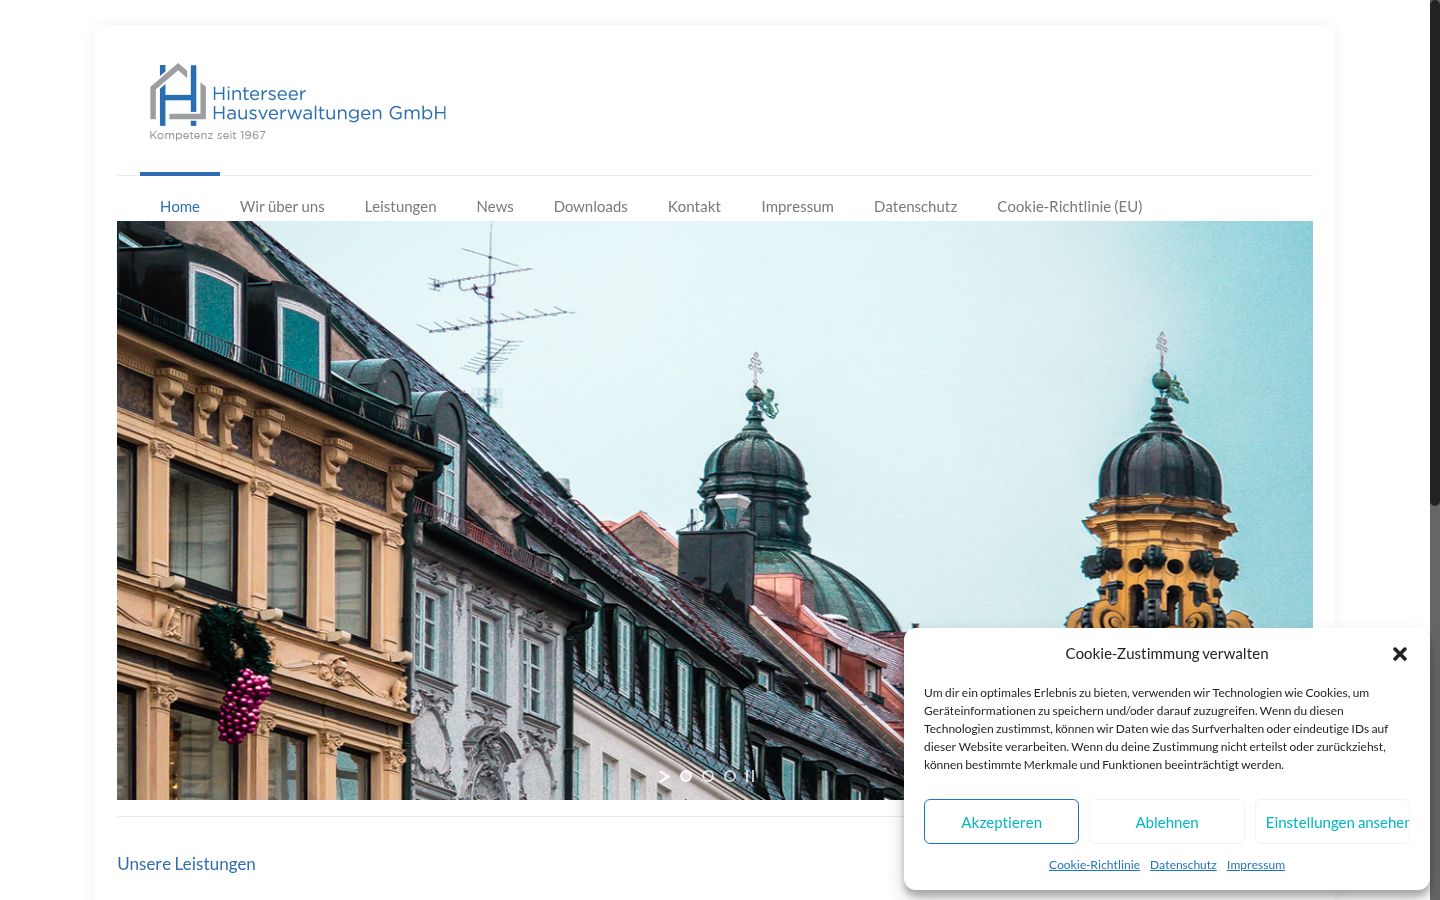Select the first slideshow dot indicator
Viewport: 1440px width, 900px height.
click(x=686, y=776)
